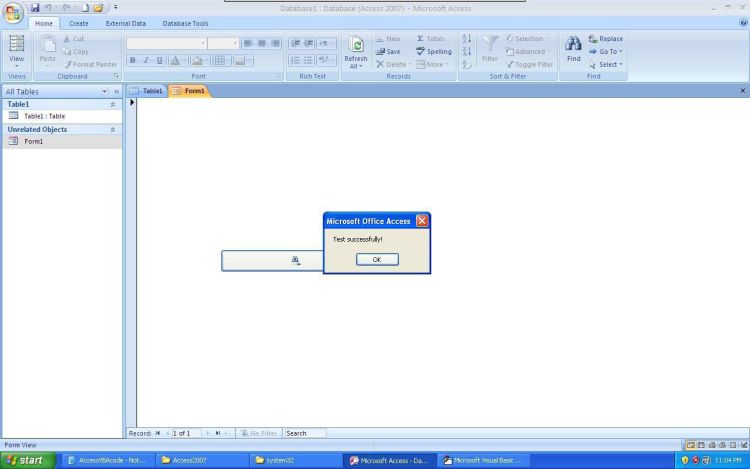
Task: Click the Paste button
Action: [47, 51]
